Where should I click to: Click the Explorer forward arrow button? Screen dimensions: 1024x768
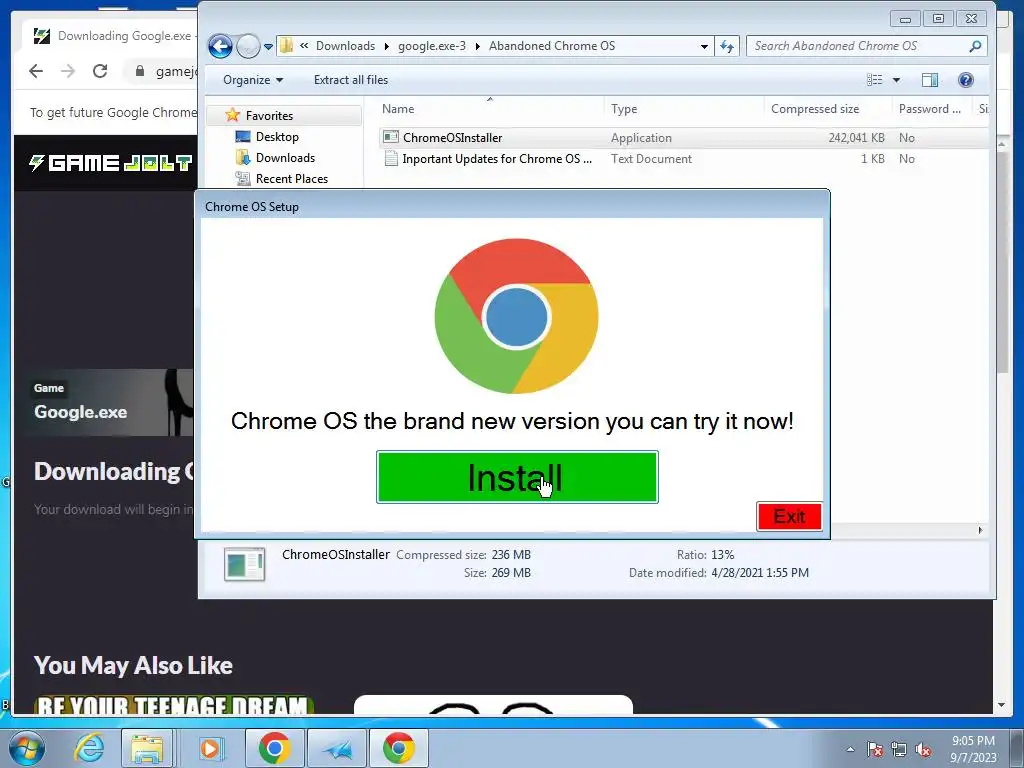(x=248, y=46)
